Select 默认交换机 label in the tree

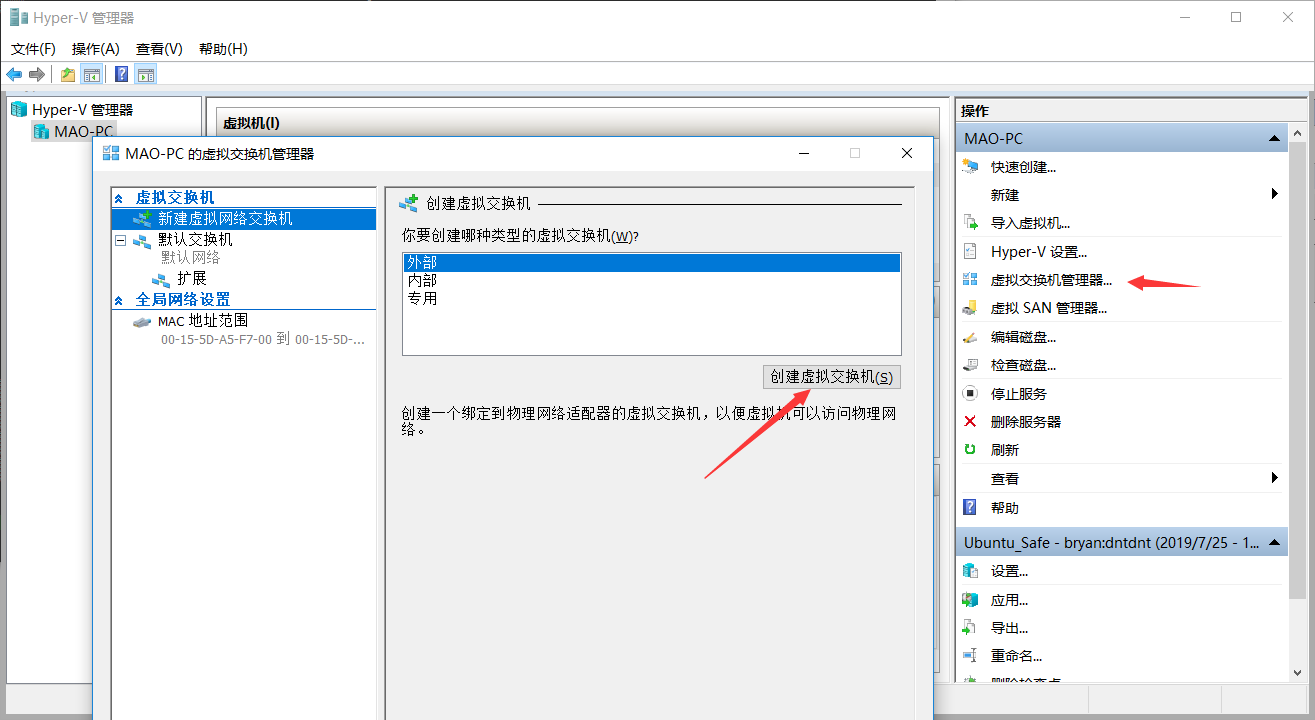pos(195,240)
